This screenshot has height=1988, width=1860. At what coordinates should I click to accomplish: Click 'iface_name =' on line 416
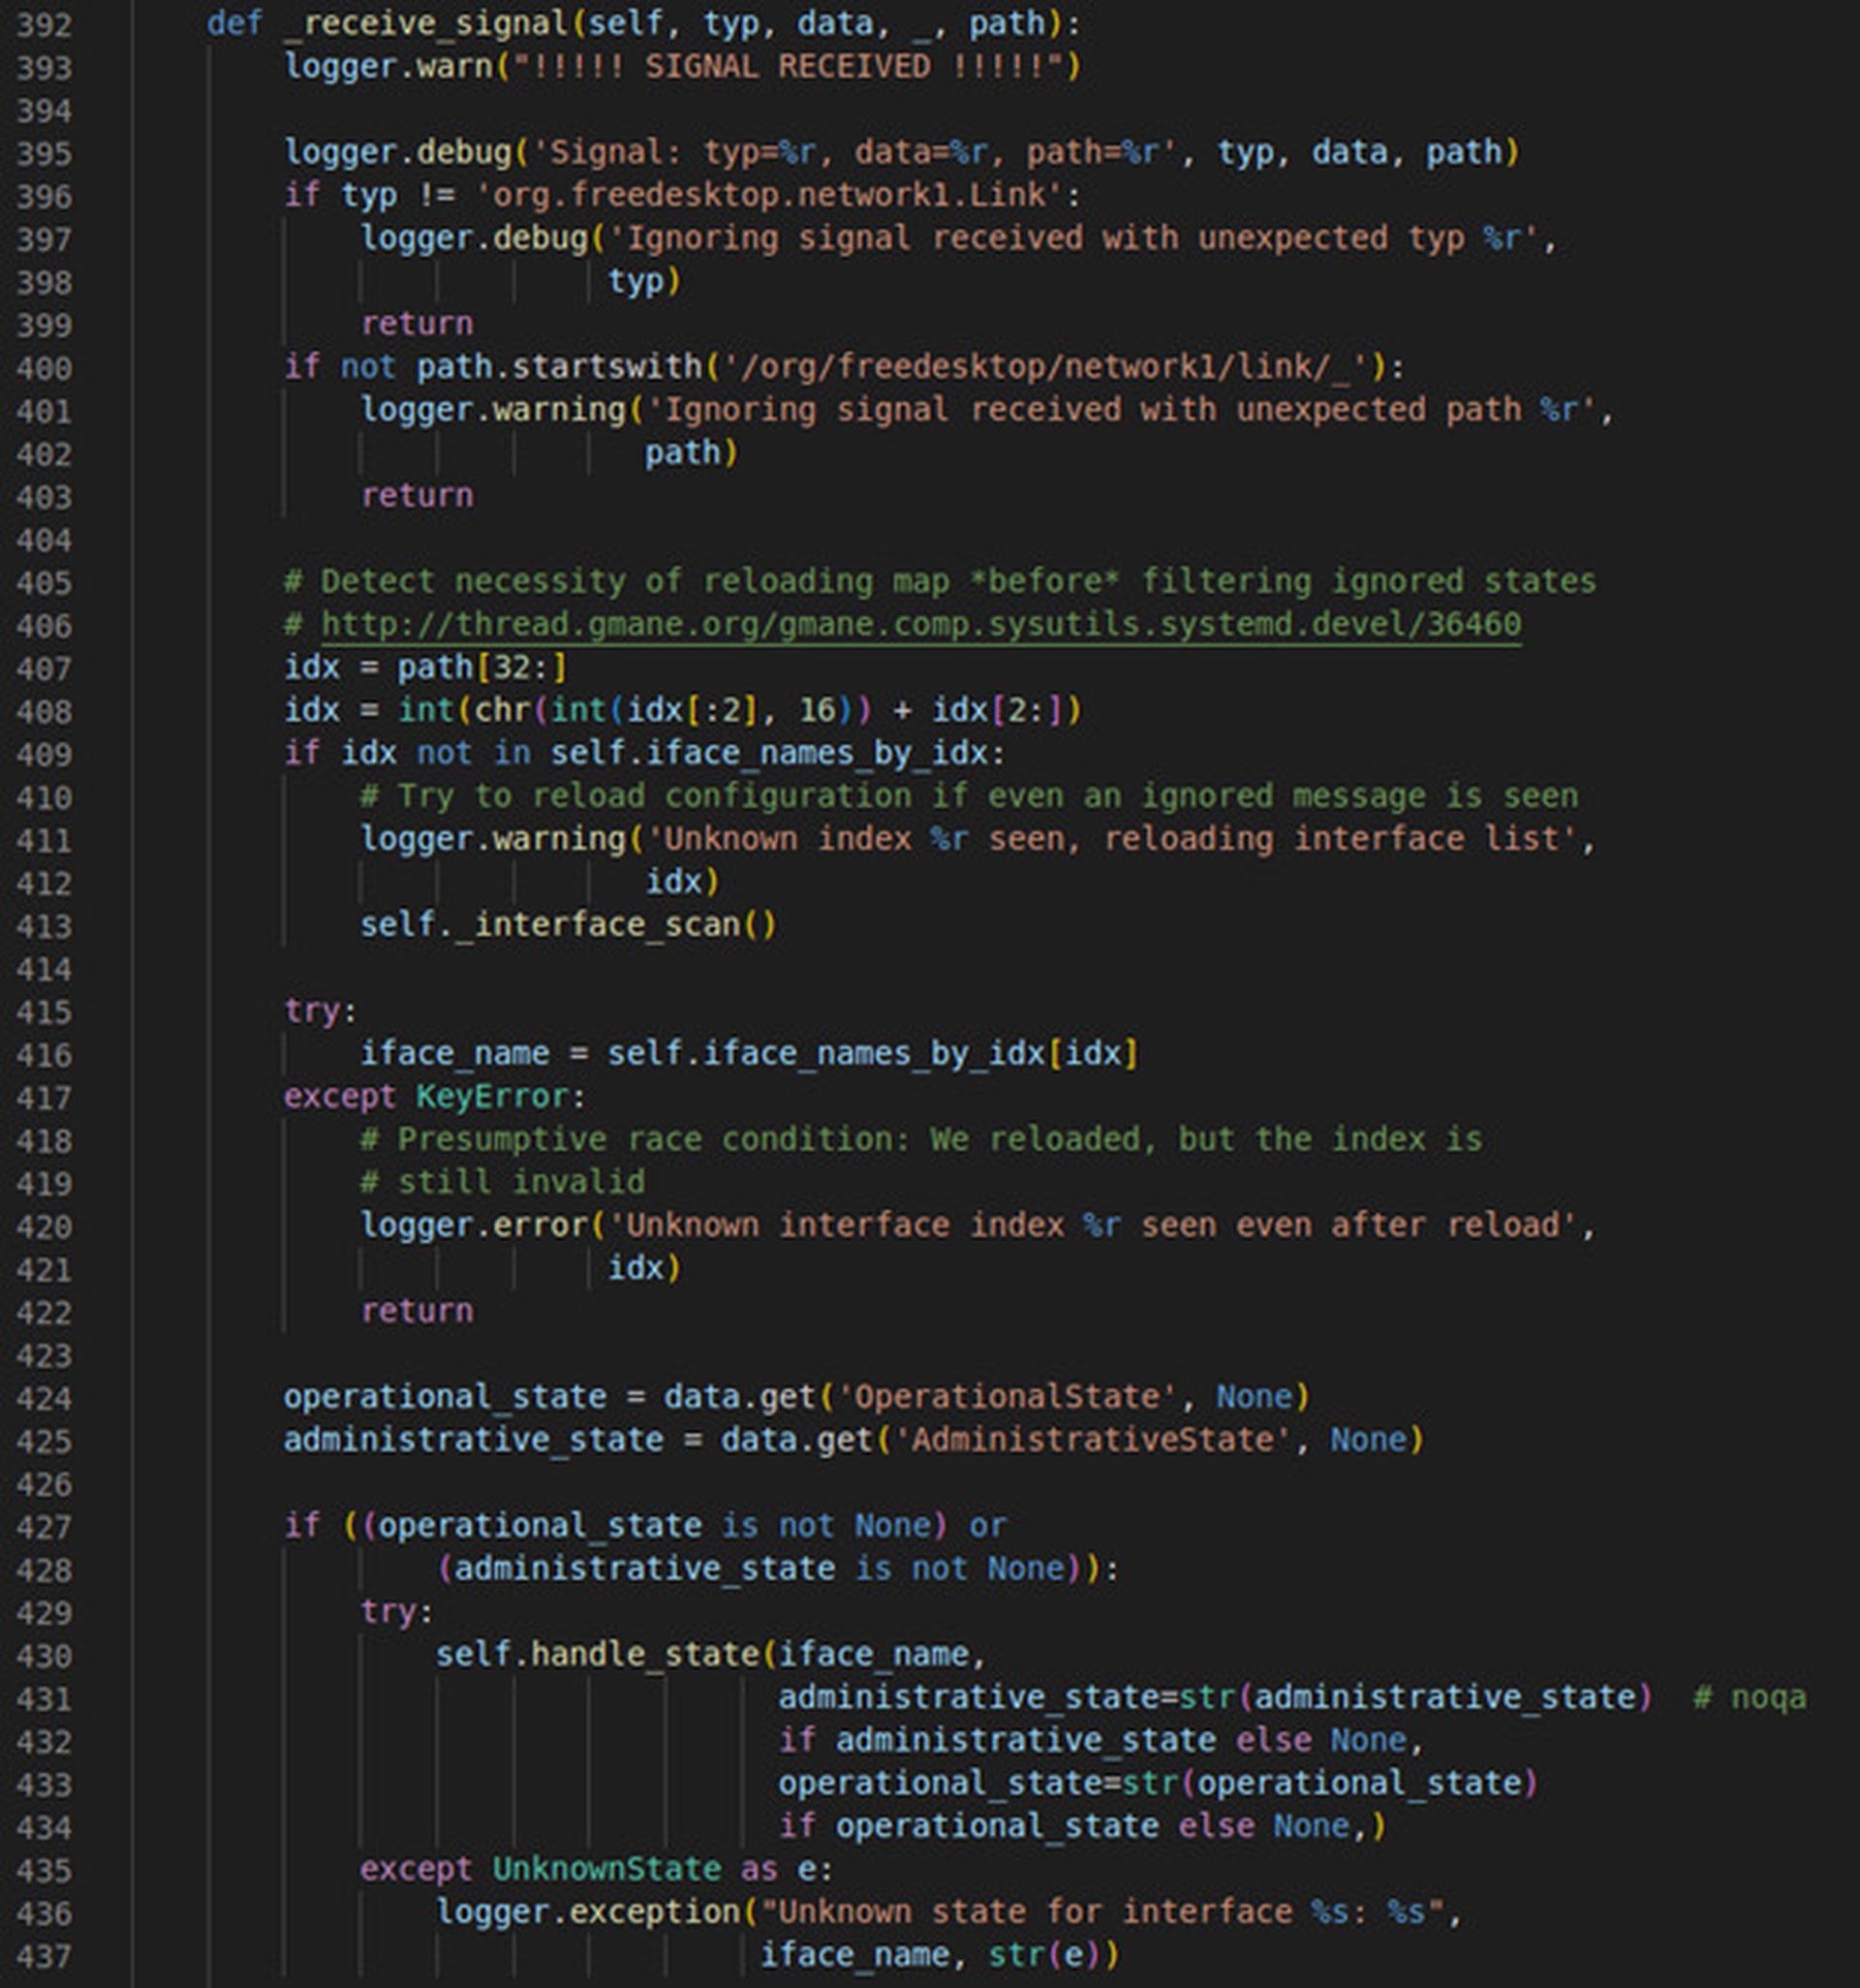(x=474, y=1053)
